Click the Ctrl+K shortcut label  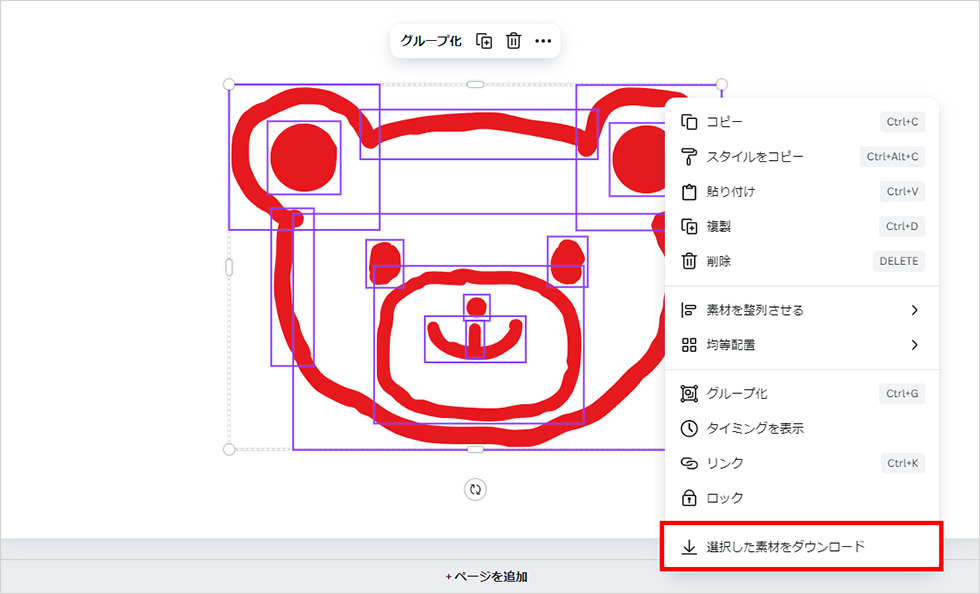pos(902,463)
